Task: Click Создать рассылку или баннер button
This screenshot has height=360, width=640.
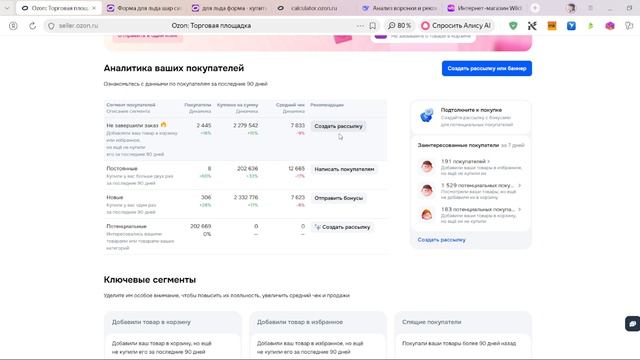Action: click(487, 68)
